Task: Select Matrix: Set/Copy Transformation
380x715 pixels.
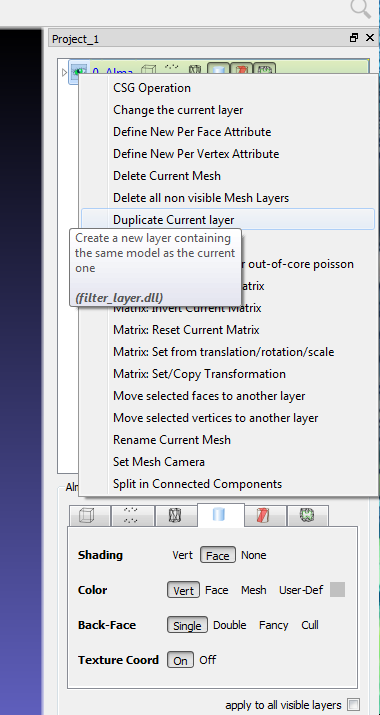Action: click(x=228, y=374)
